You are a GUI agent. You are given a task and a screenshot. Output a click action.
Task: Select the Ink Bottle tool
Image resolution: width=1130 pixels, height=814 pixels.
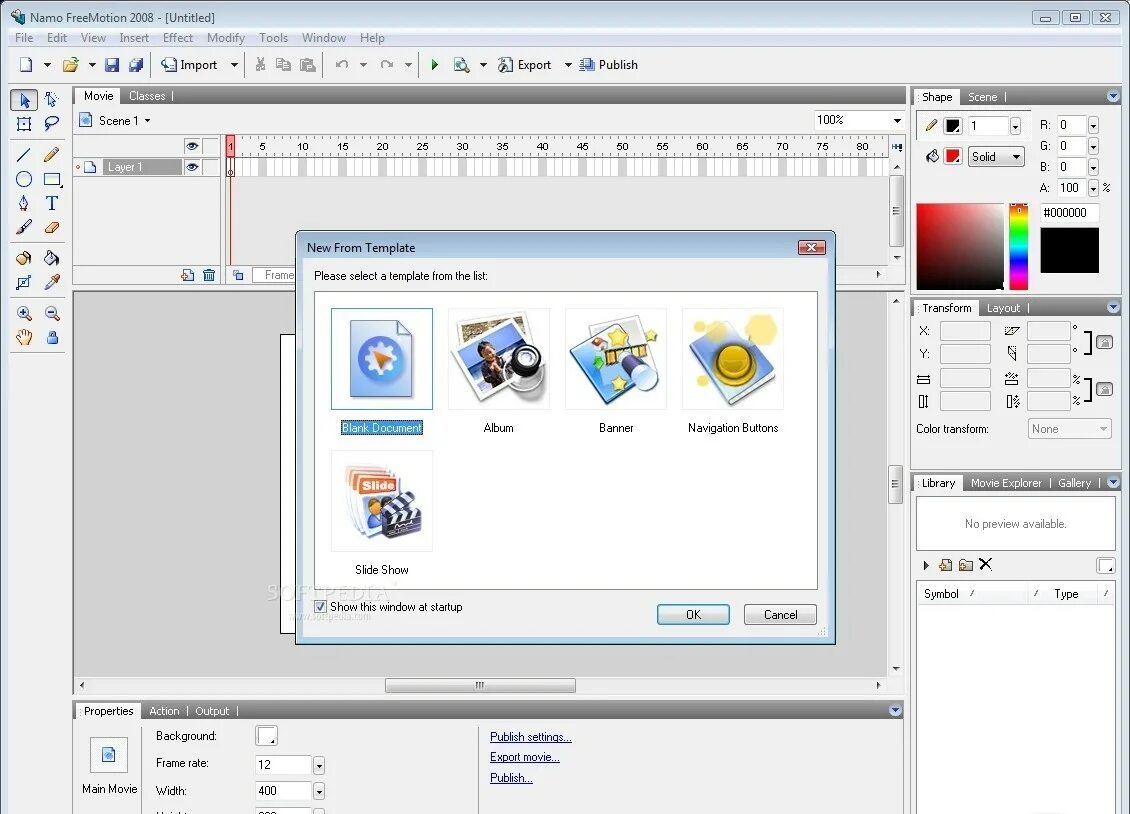(x=24, y=258)
